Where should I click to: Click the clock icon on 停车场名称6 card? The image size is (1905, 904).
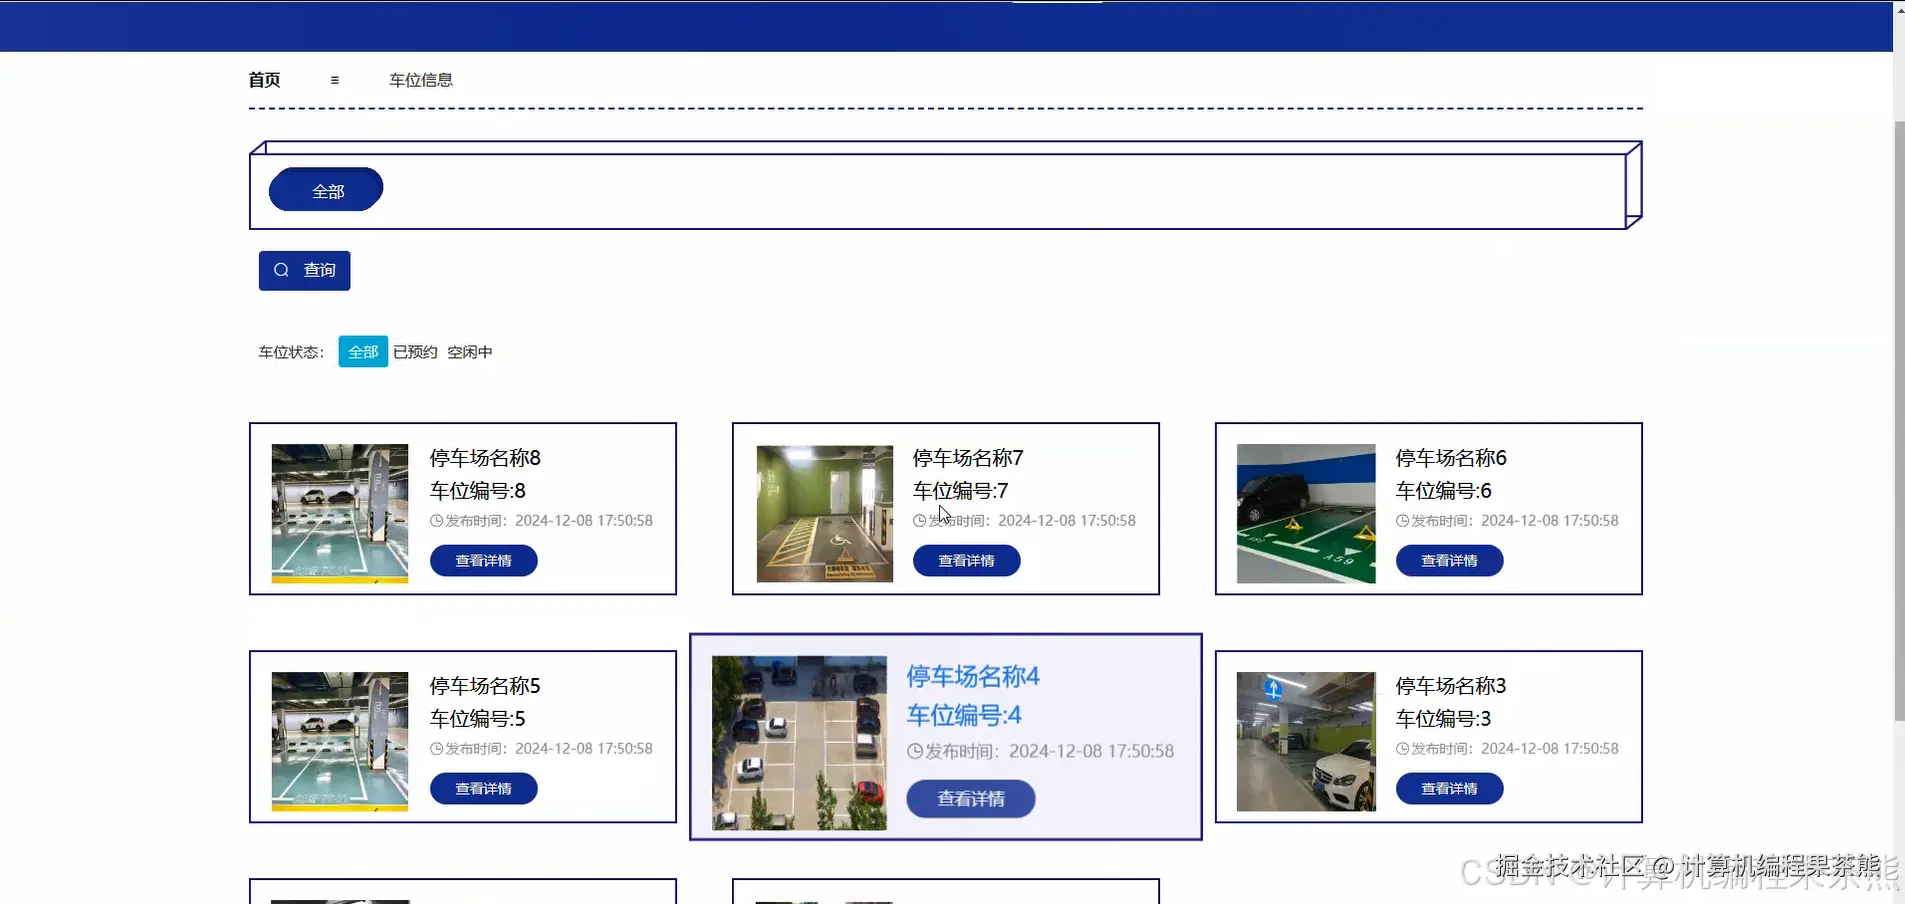1403,520
